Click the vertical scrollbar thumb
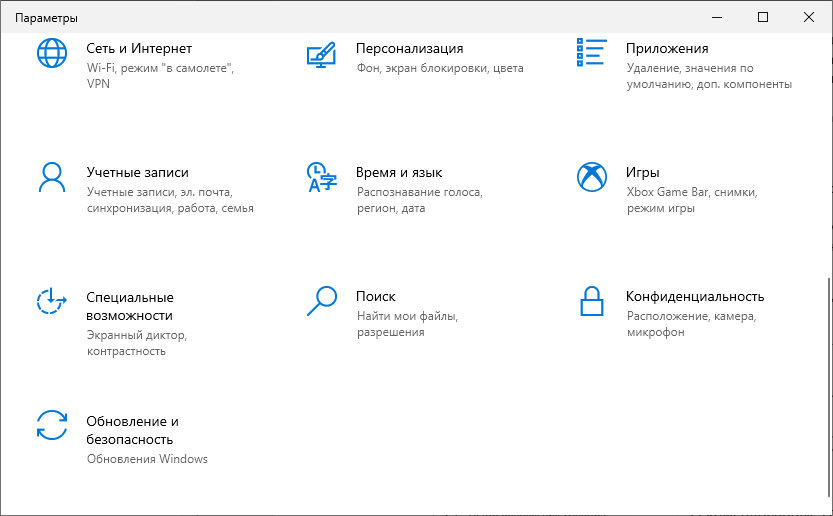 click(830, 386)
